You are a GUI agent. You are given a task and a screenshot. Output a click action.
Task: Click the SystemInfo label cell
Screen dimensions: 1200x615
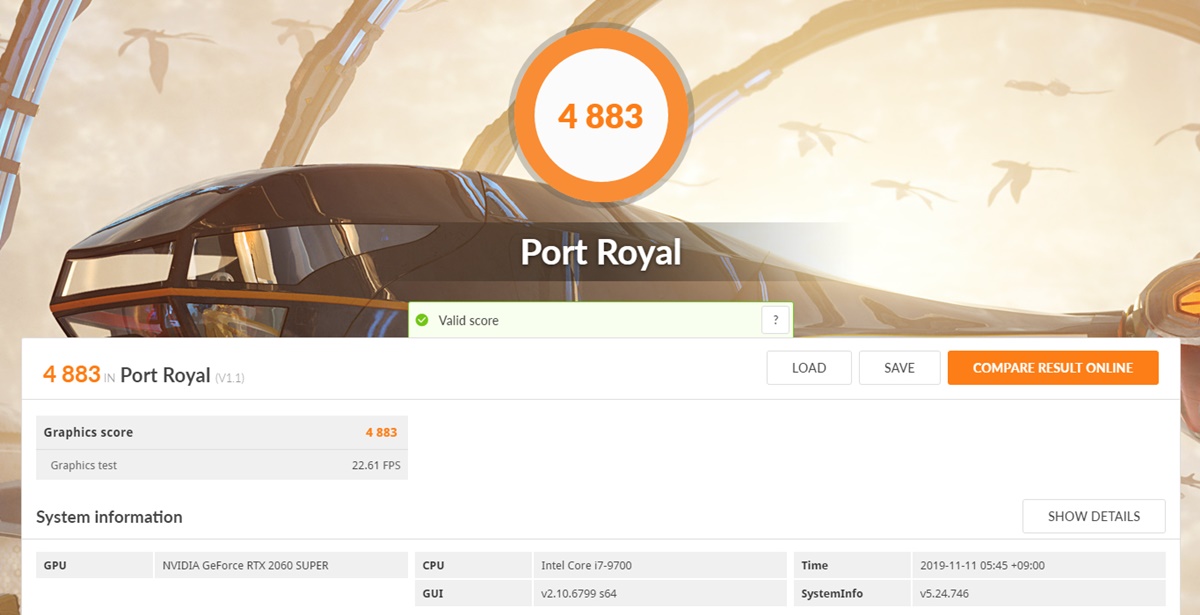pyautogui.click(x=852, y=594)
